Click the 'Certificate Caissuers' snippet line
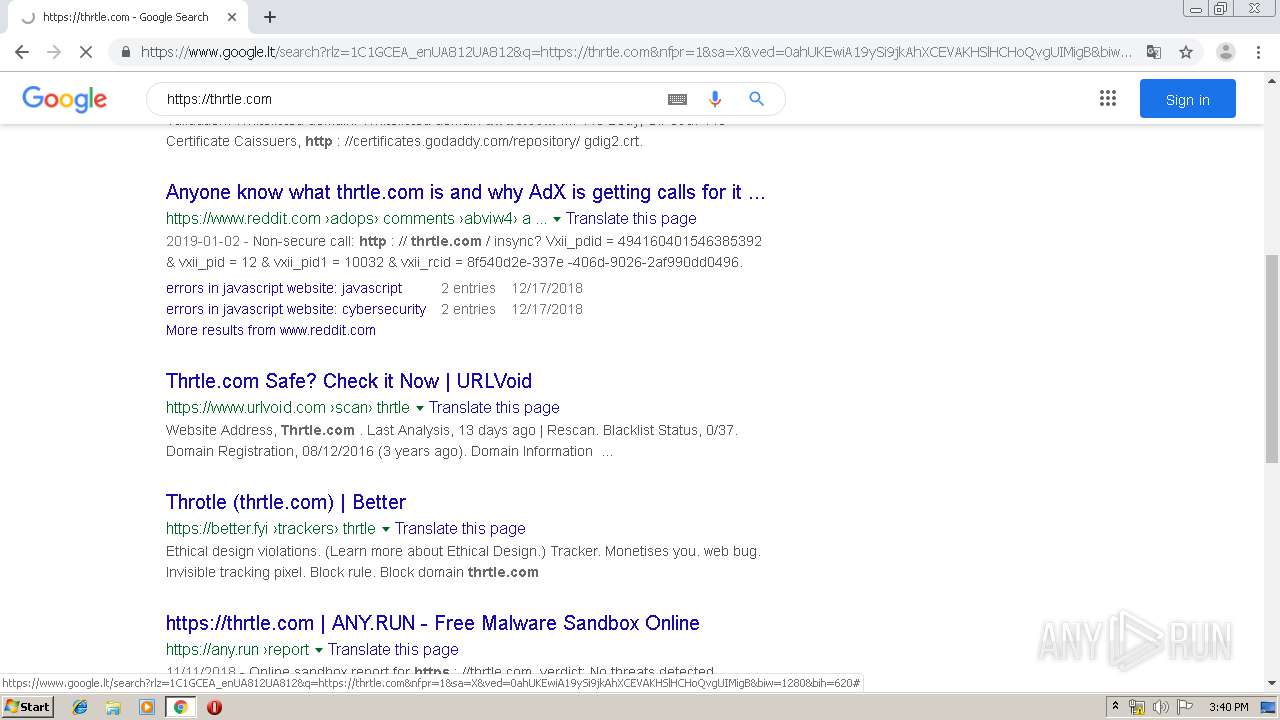 click(404, 141)
